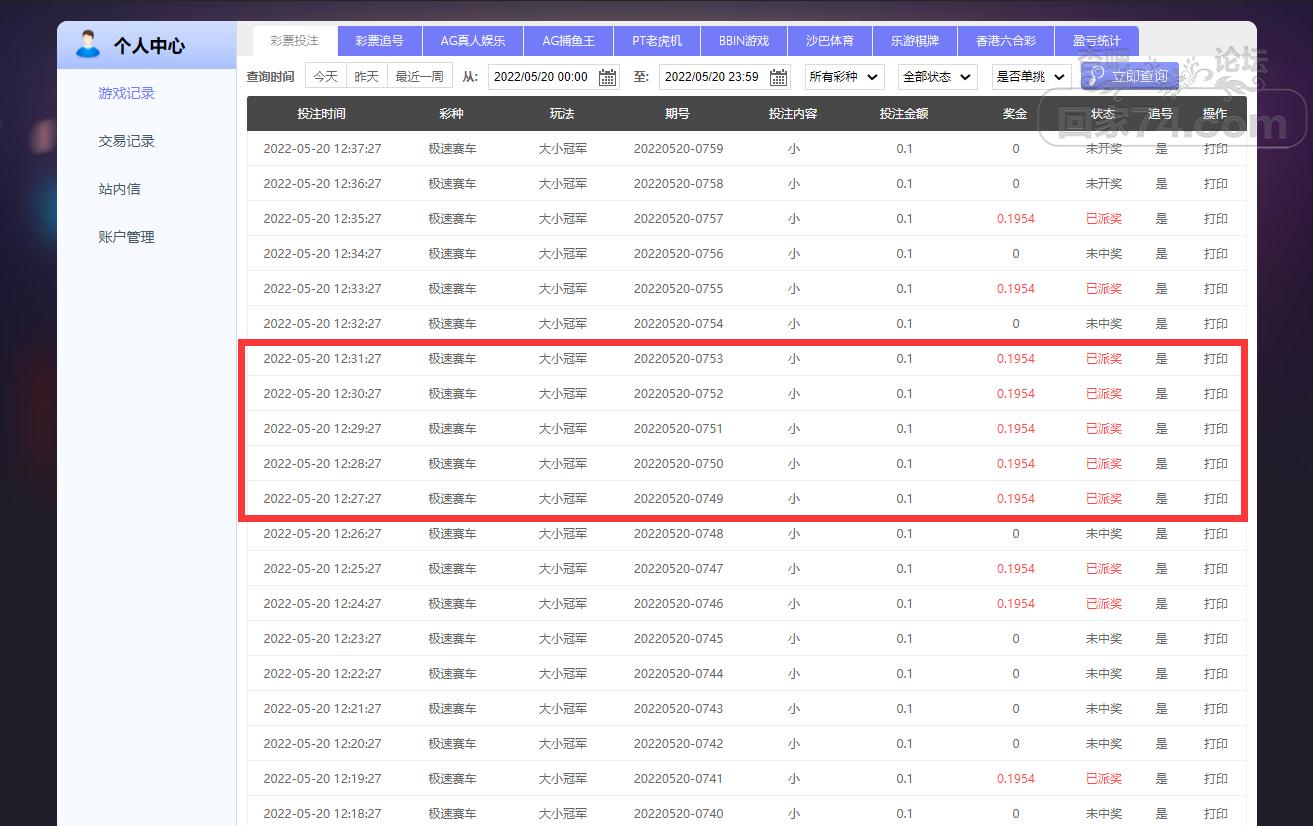
Task: Expand the 是否单挑 dropdown
Action: tap(1031, 77)
